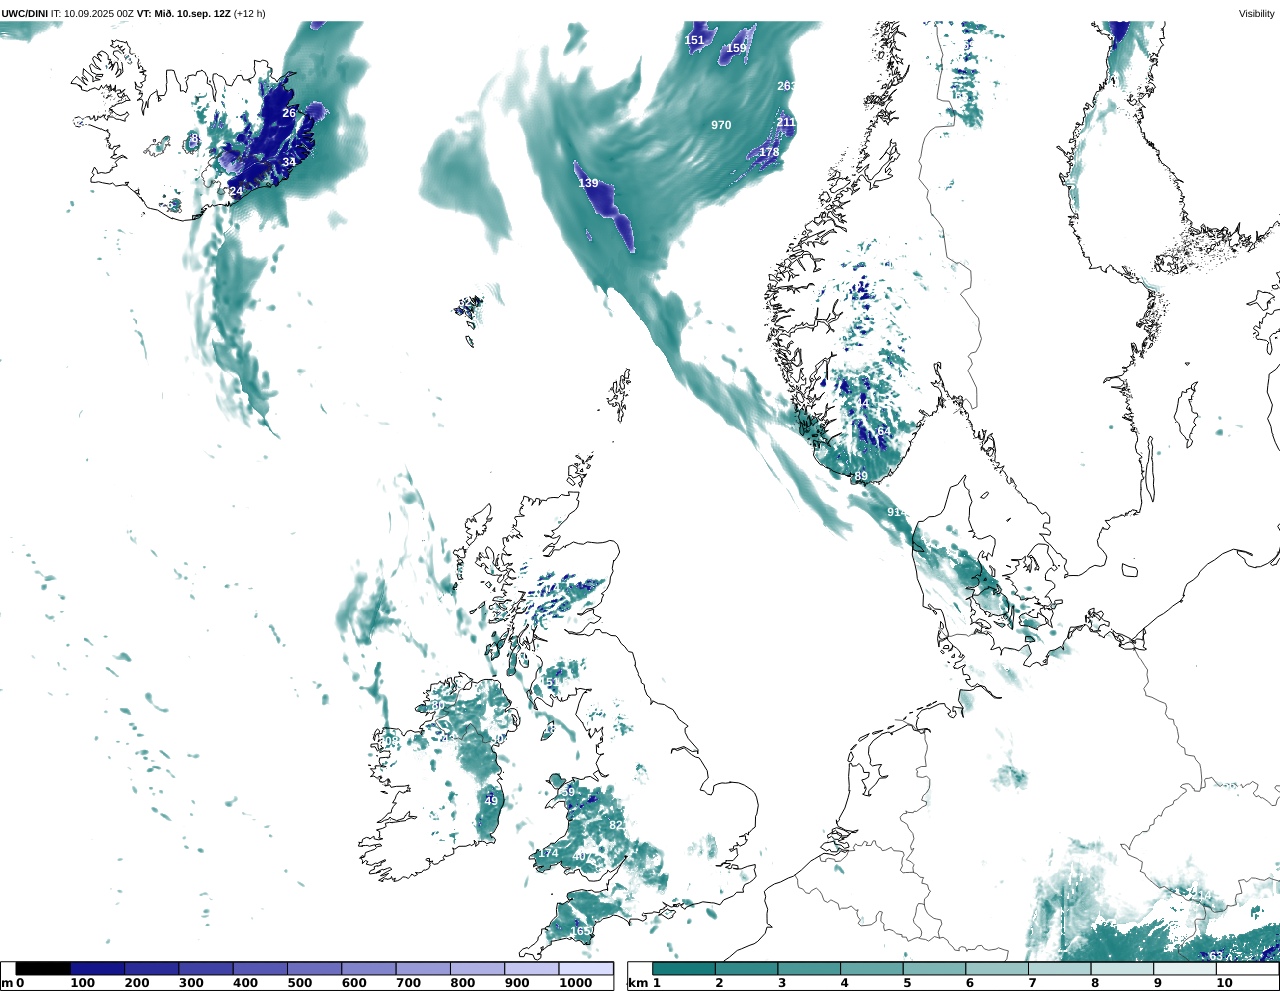The image size is (1280, 991).
Task: Click the '34' value over Iceland
Action: [x=289, y=162]
